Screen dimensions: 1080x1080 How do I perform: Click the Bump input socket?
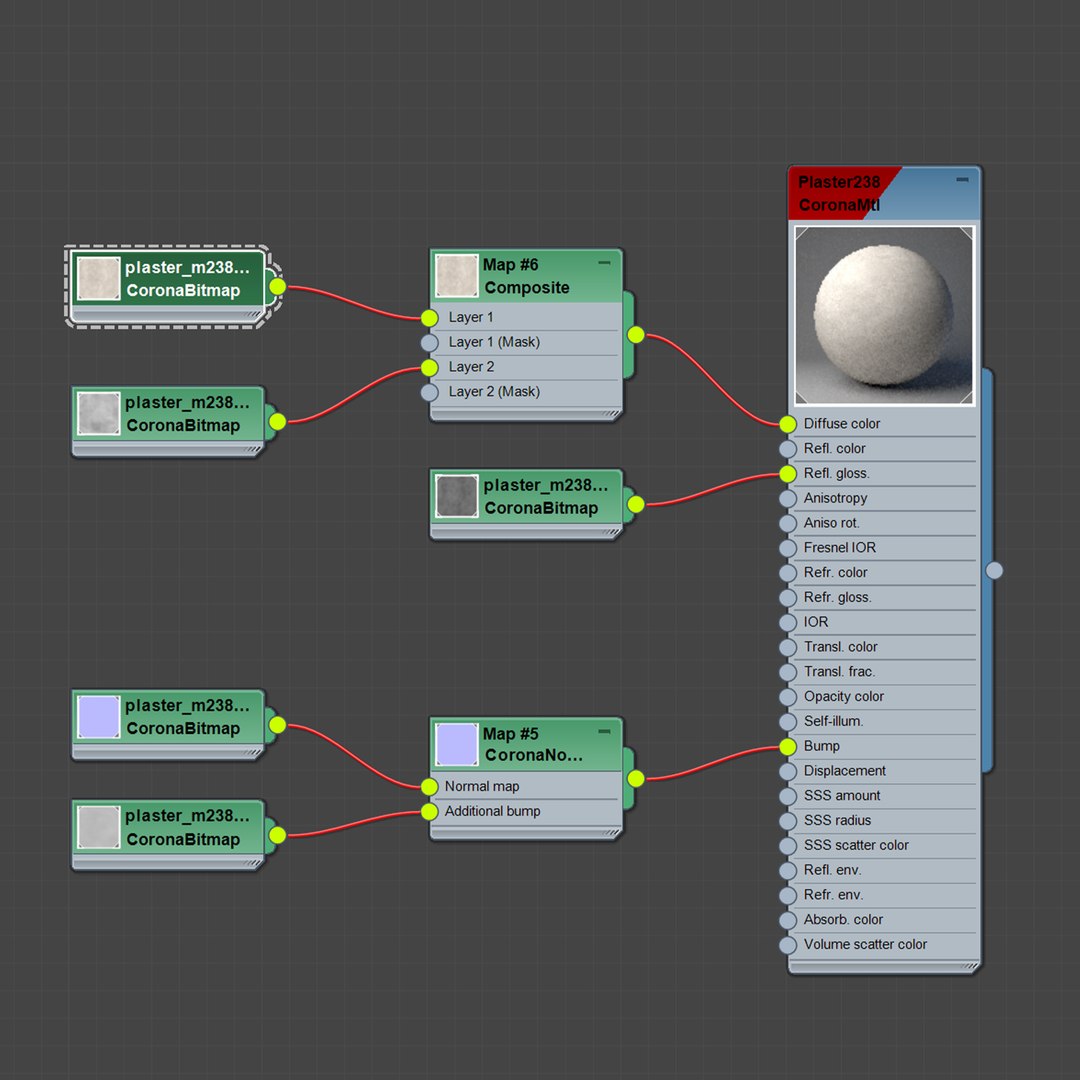point(788,747)
